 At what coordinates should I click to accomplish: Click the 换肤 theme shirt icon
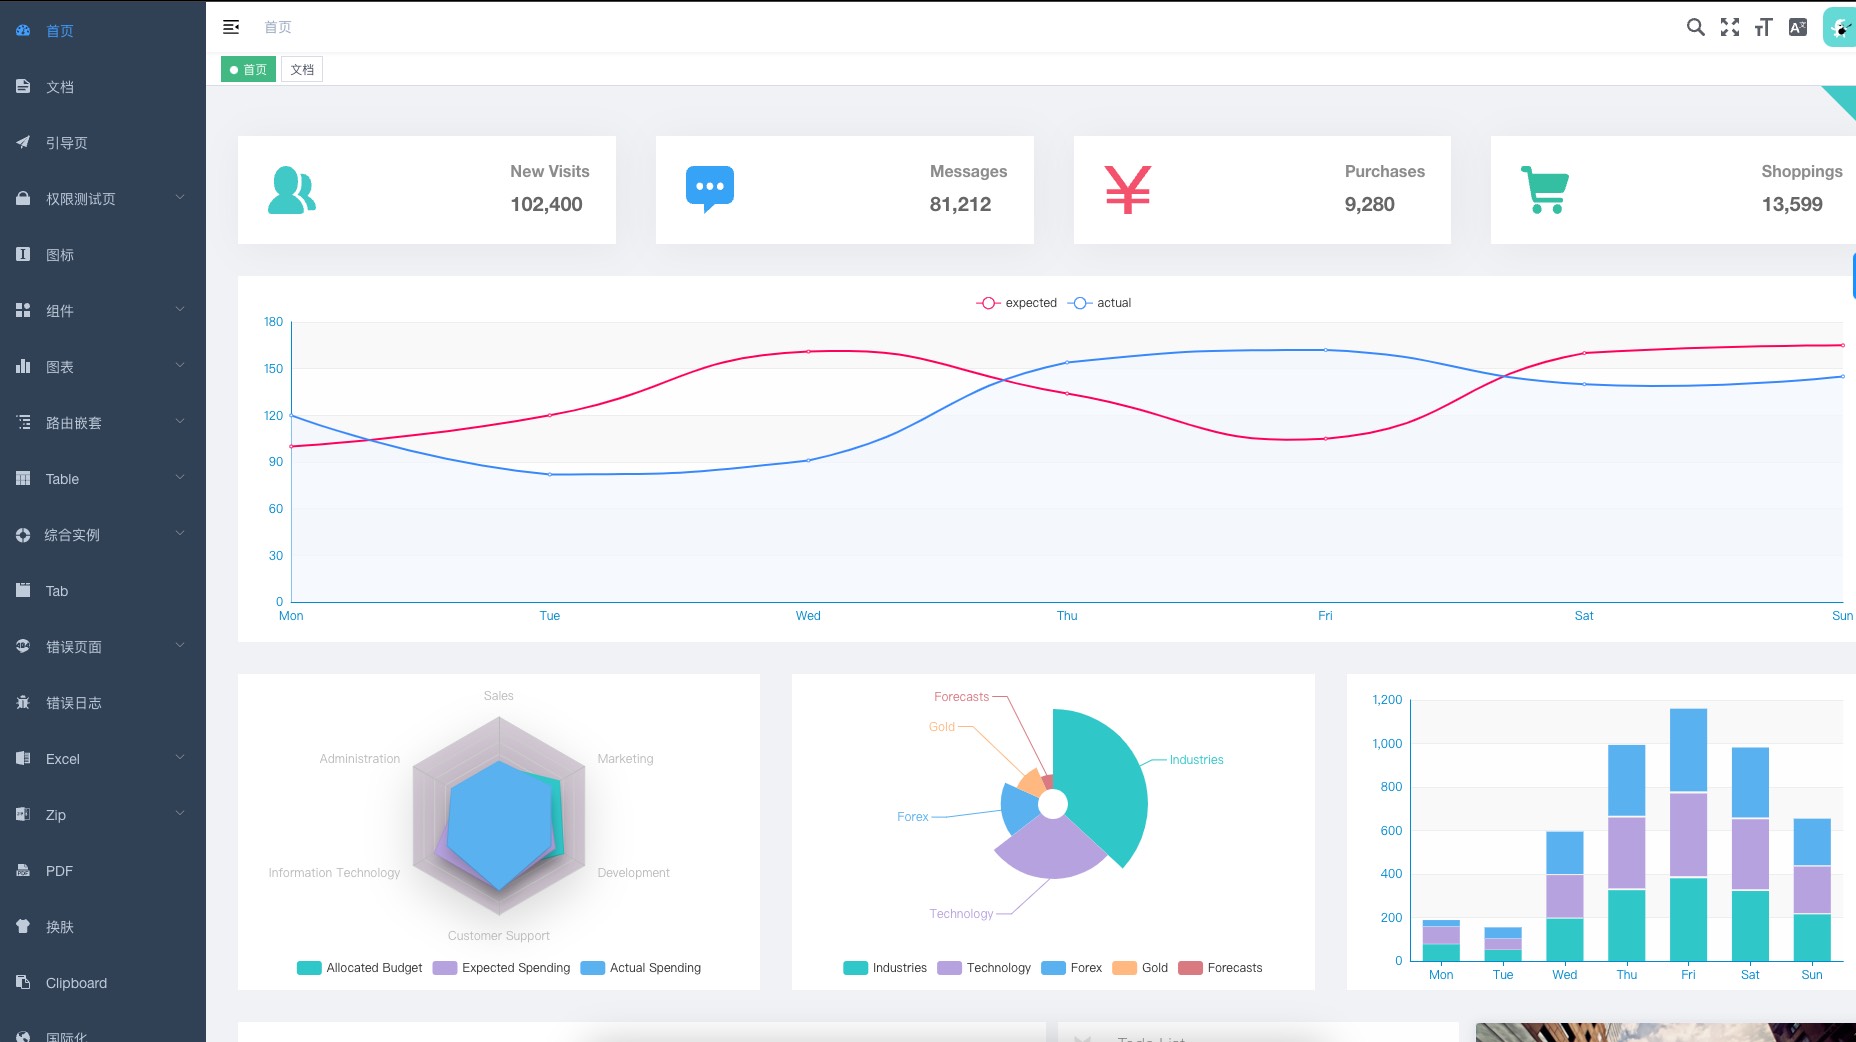(23, 927)
